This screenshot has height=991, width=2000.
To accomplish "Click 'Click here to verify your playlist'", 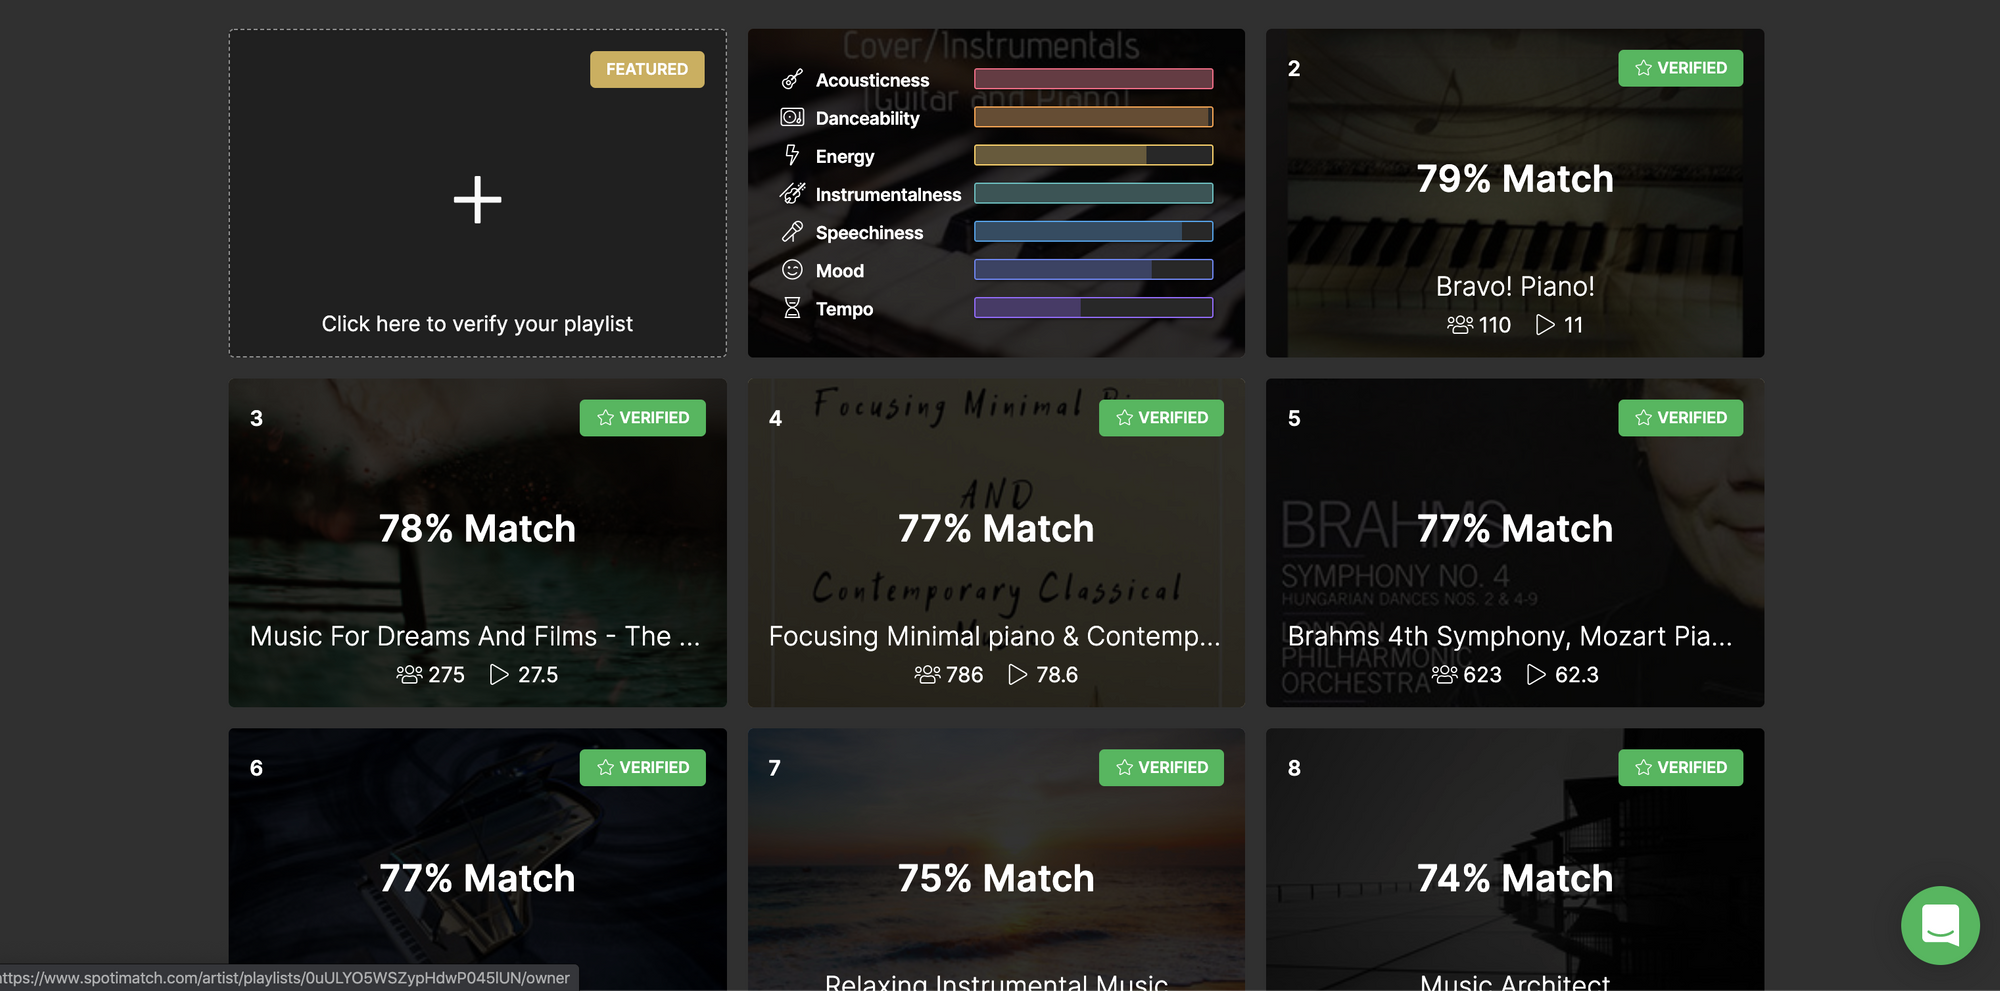I will 477,324.
